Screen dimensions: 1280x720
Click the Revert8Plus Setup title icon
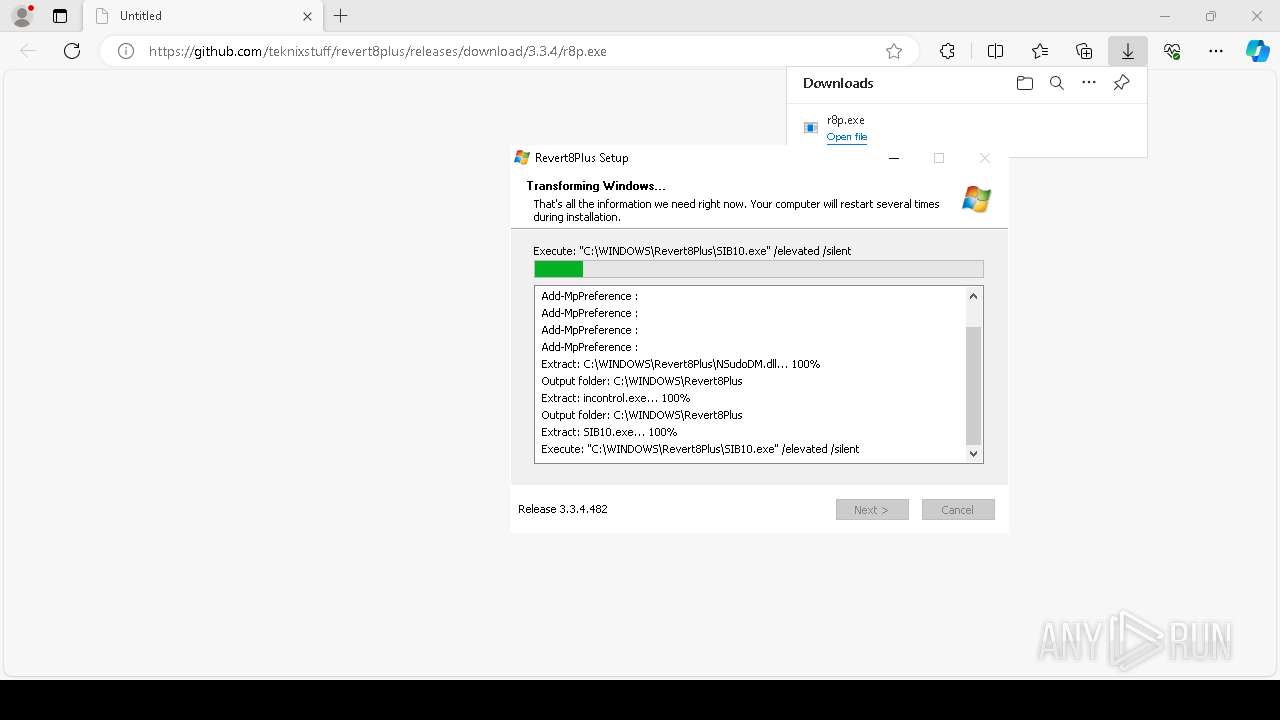[x=522, y=158]
